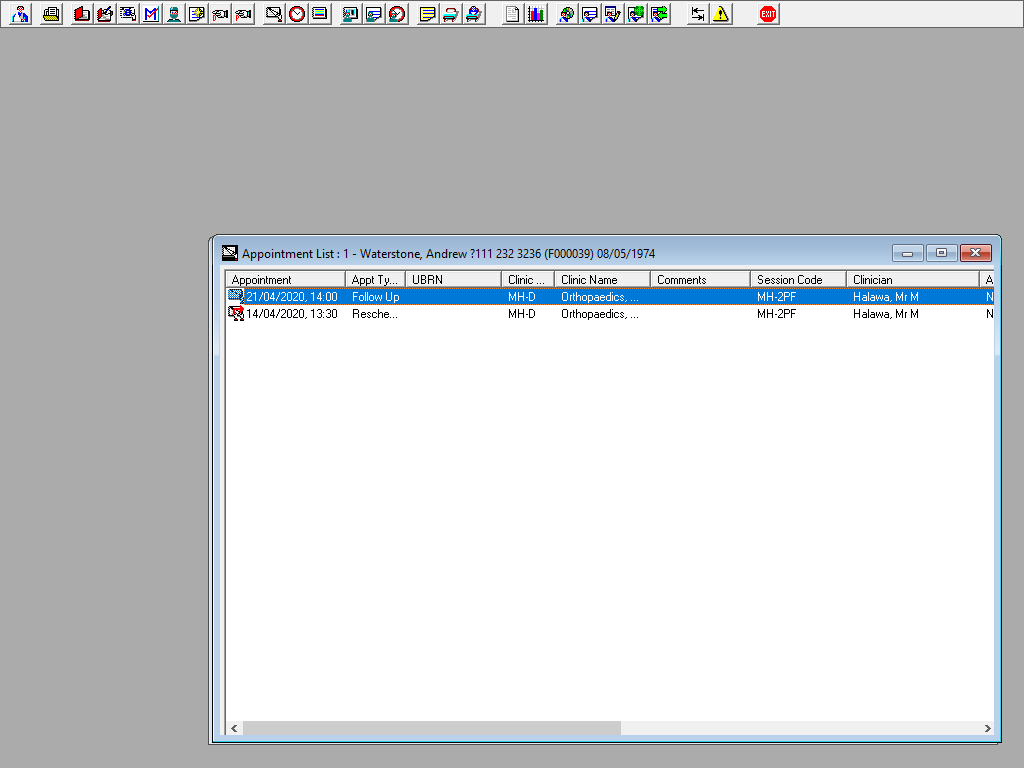Click the horizontal scrollbar's right arrow

pos(987,728)
